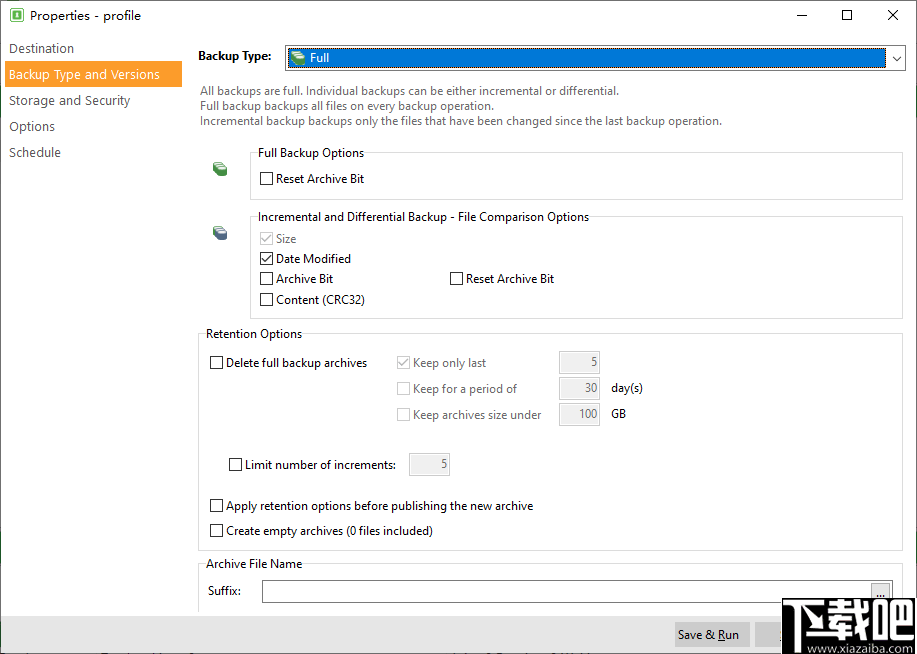
Task: Check the Archive Bit comparison option
Action: click(x=267, y=279)
